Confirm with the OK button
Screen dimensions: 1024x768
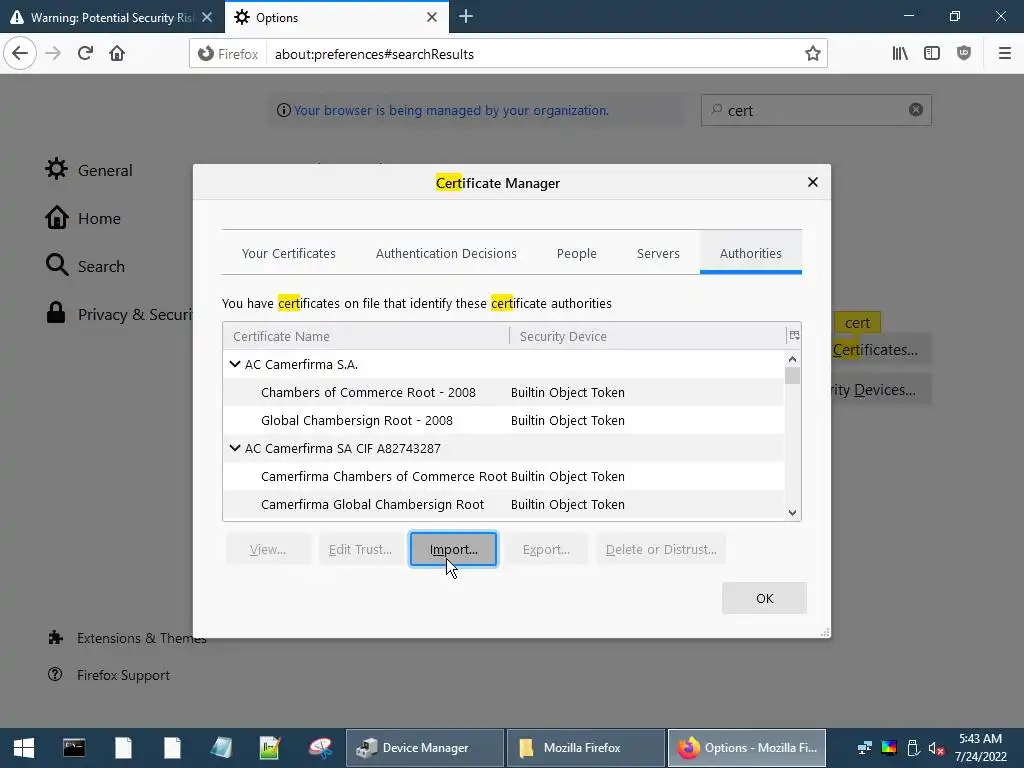coord(764,598)
